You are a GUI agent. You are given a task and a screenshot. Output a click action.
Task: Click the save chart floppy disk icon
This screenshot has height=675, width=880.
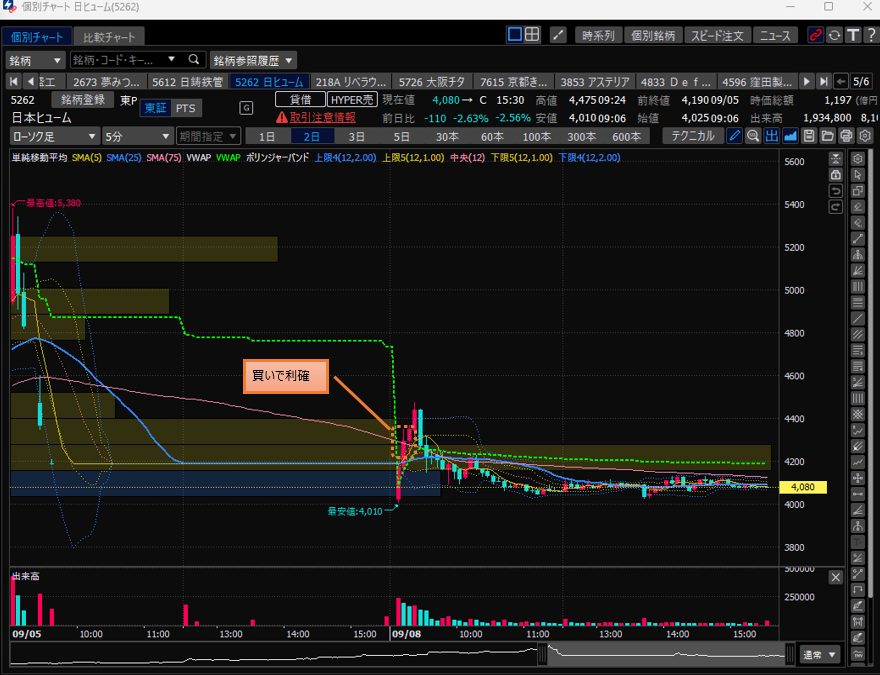coord(809,136)
